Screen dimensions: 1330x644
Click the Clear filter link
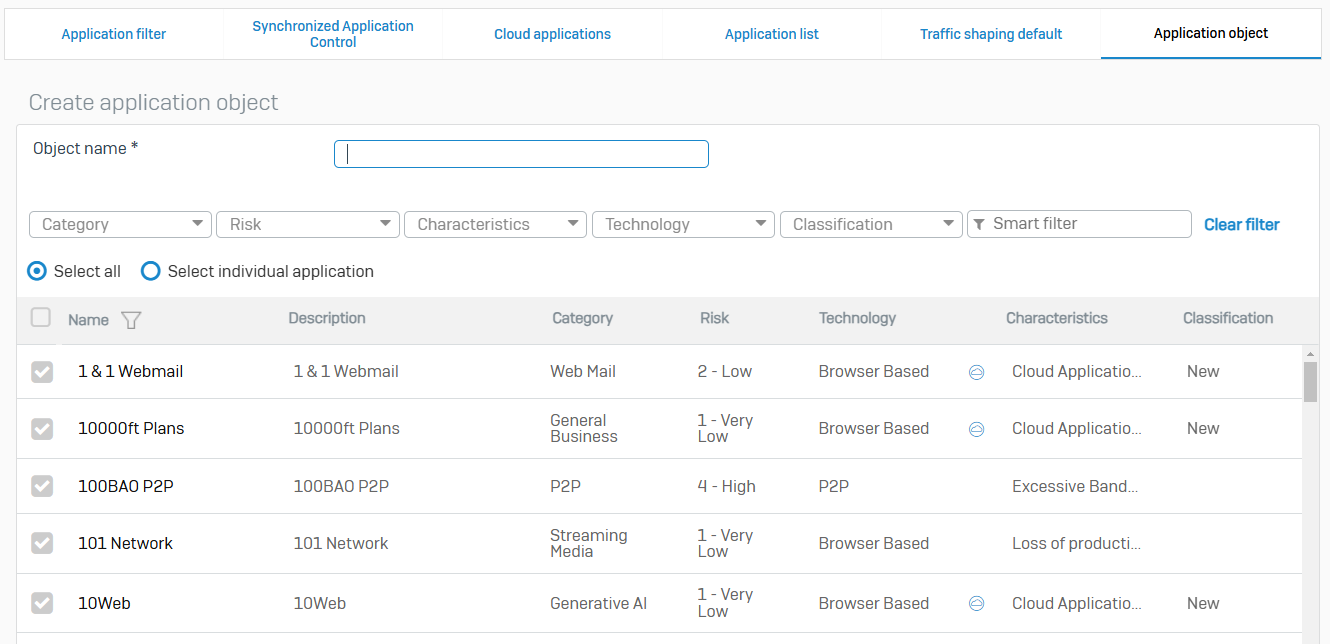pyautogui.click(x=1241, y=224)
